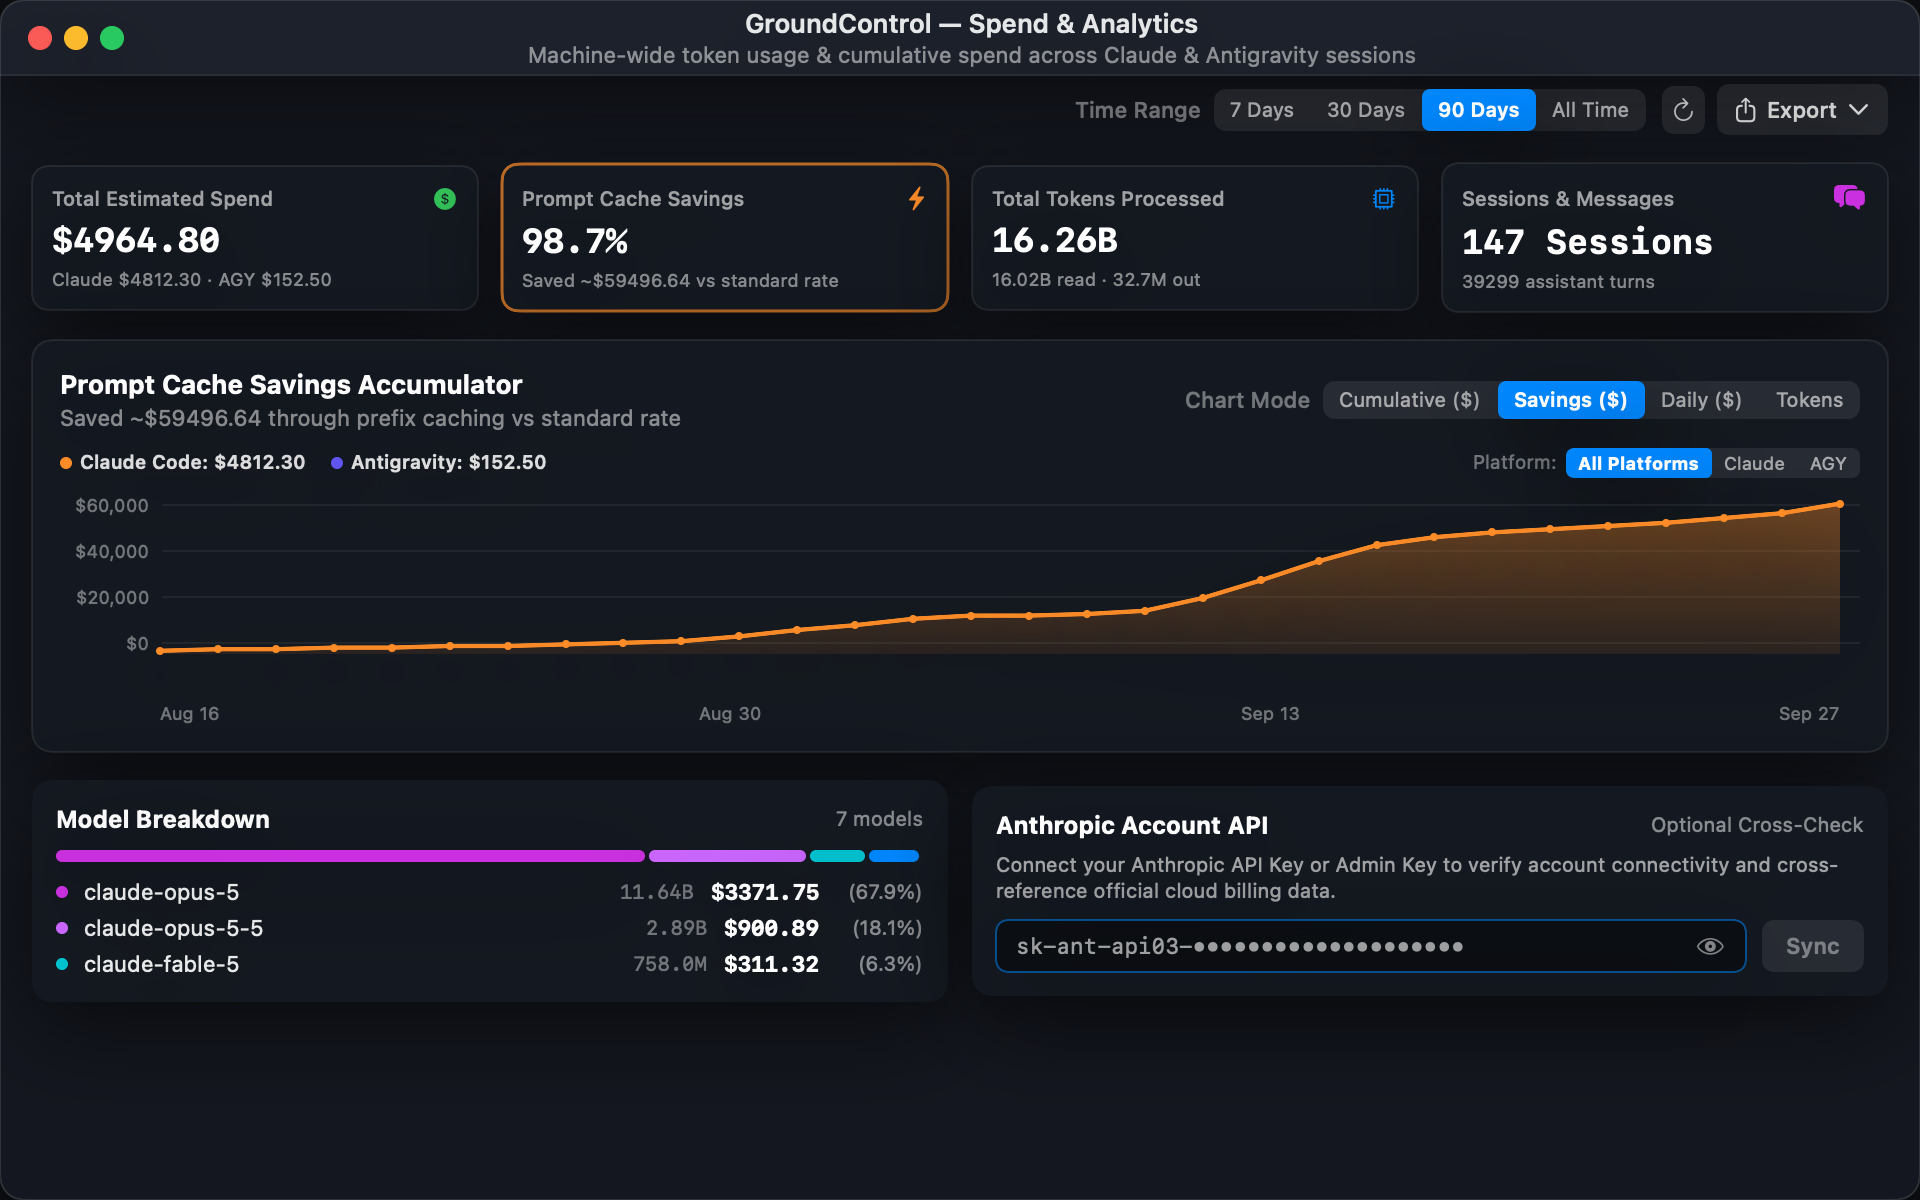Select the 30 Days time range

pyautogui.click(x=1365, y=110)
